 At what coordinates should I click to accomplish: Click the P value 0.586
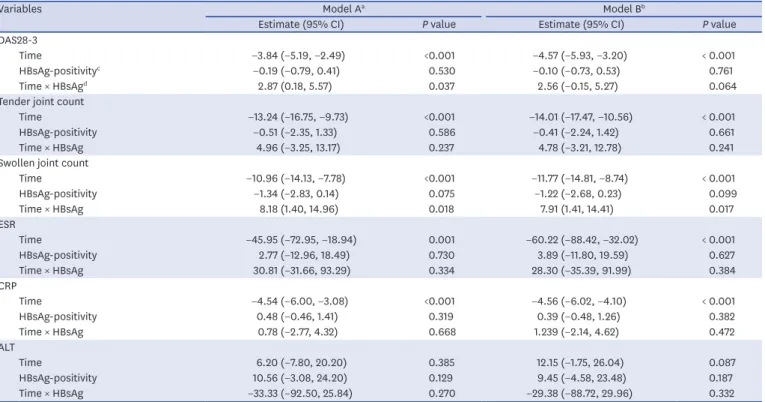[x=442, y=132]
